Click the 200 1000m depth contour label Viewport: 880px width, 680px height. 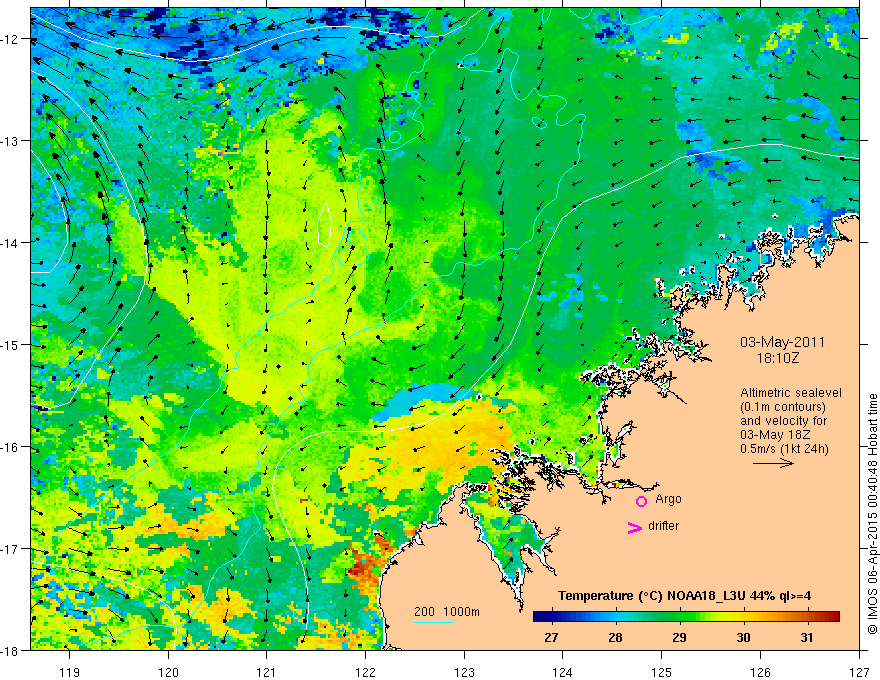click(447, 612)
